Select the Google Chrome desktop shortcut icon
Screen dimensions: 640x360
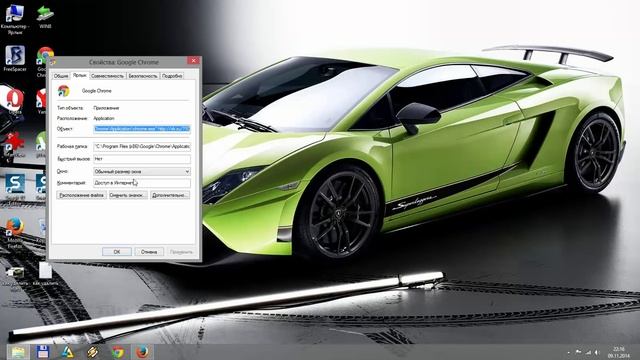[44, 55]
